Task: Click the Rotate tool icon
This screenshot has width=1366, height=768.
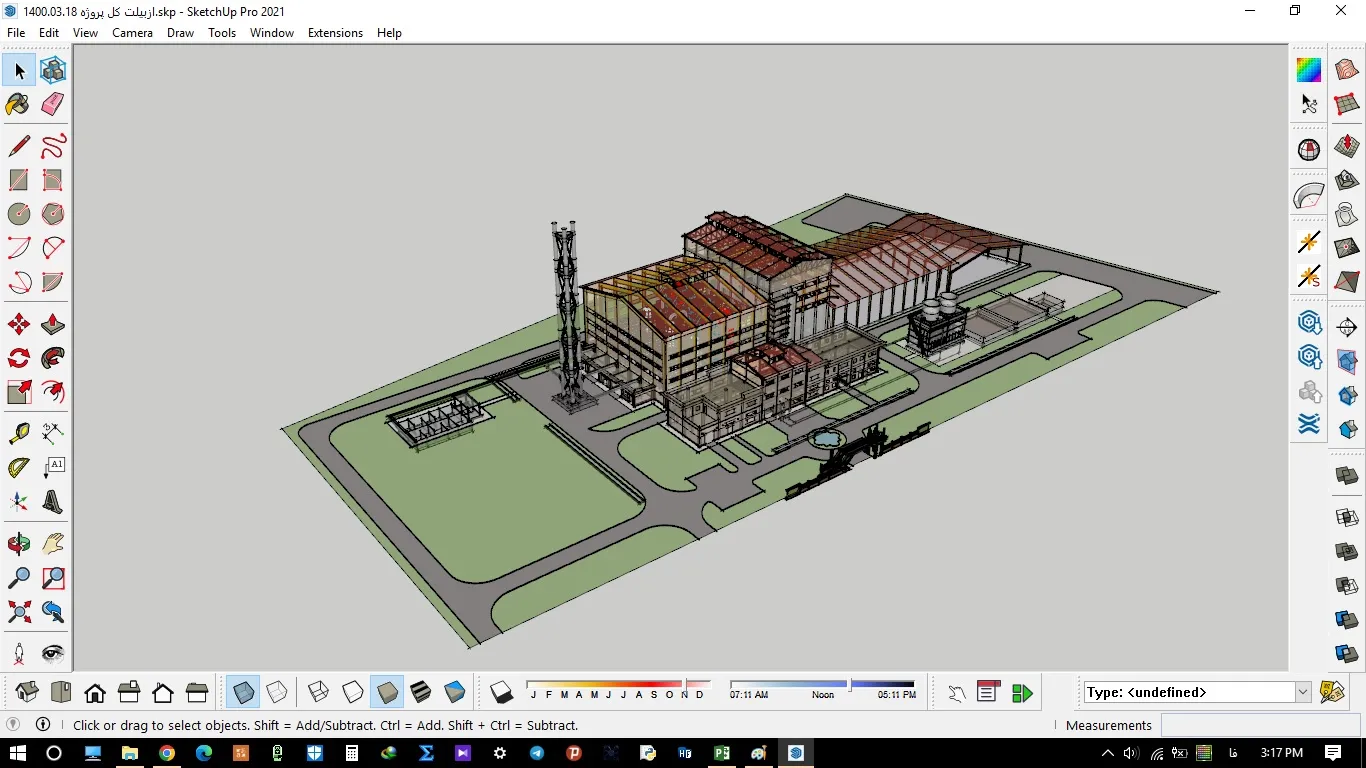Action: [x=18, y=358]
